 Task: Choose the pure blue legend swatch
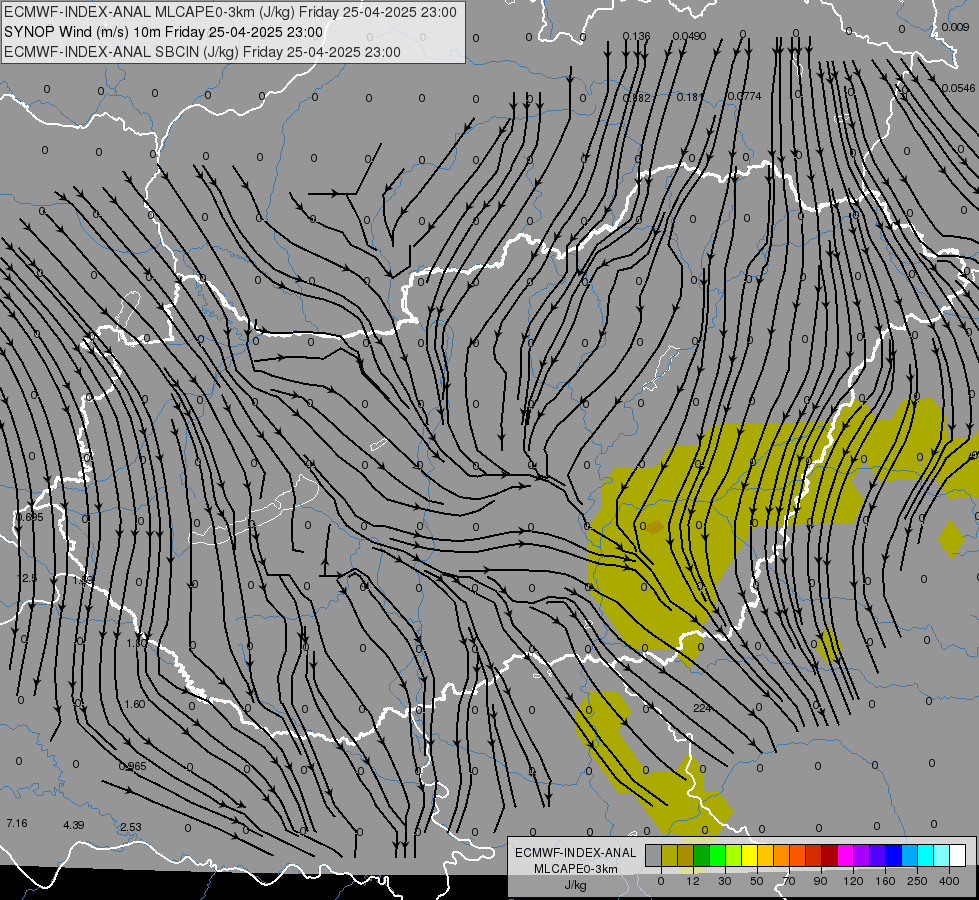point(894,855)
